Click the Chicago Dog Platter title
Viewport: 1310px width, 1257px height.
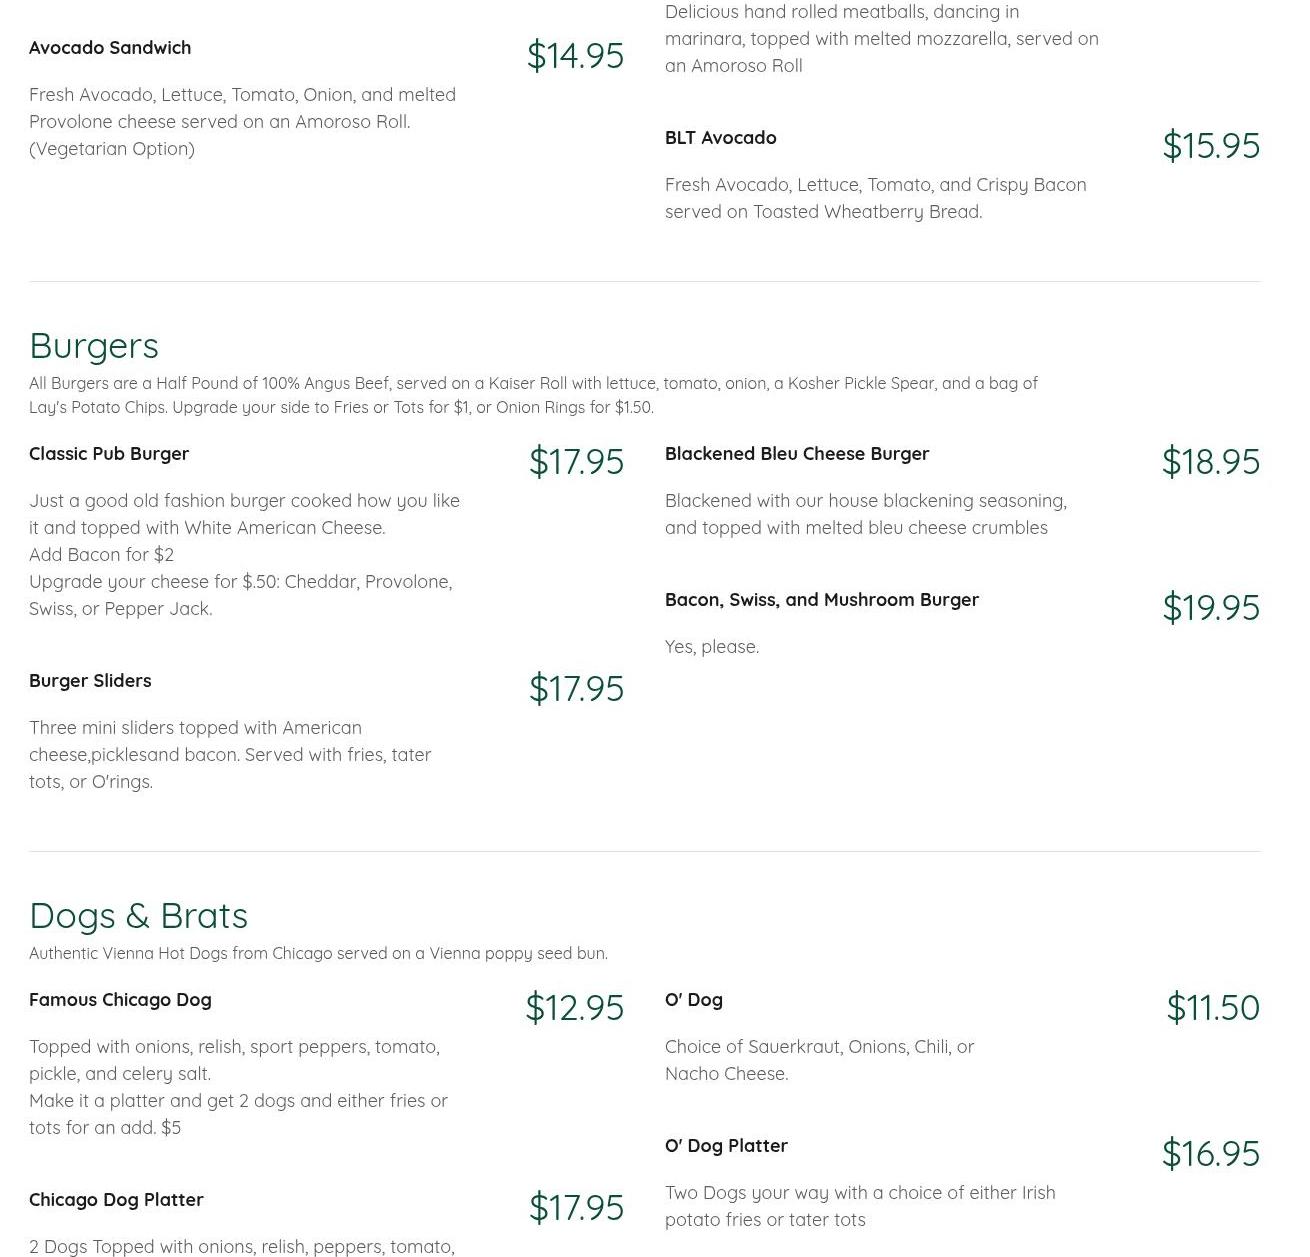116,1200
